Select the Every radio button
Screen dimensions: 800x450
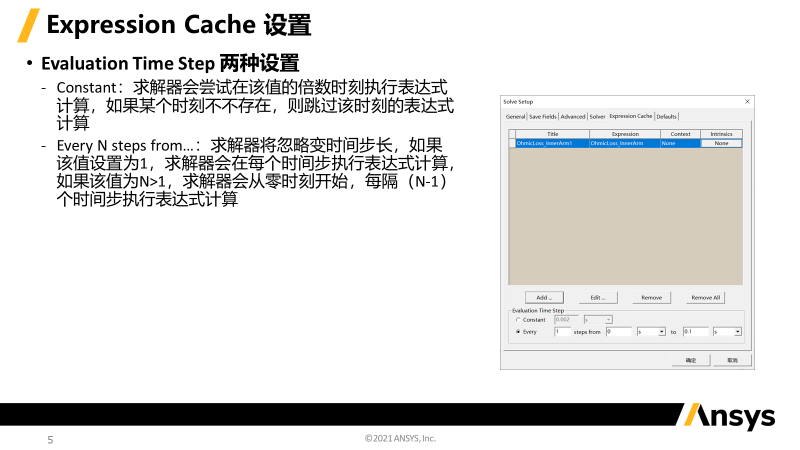click(518, 331)
